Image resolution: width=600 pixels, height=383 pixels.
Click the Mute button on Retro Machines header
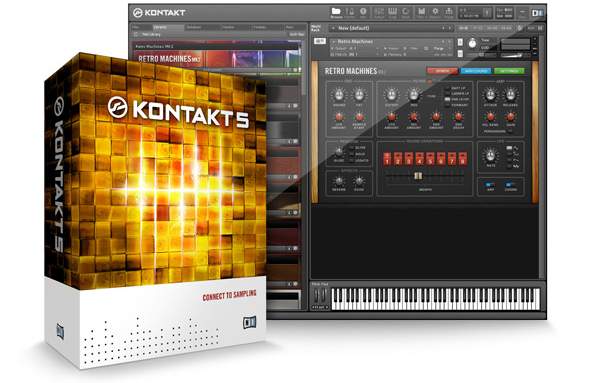click(x=460, y=54)
